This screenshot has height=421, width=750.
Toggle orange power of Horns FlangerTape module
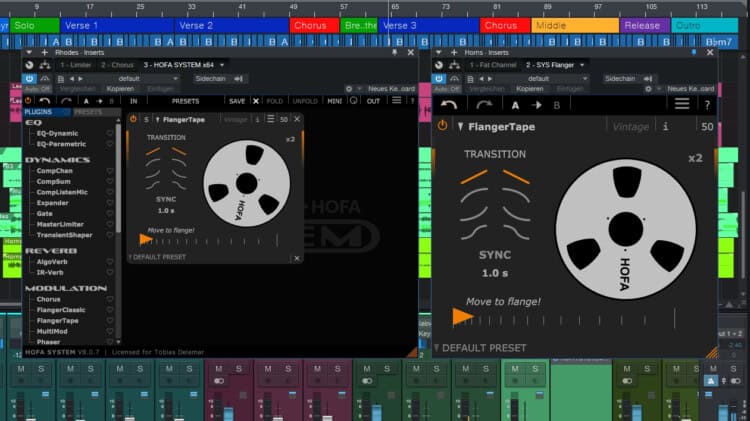tap(442, 126)
